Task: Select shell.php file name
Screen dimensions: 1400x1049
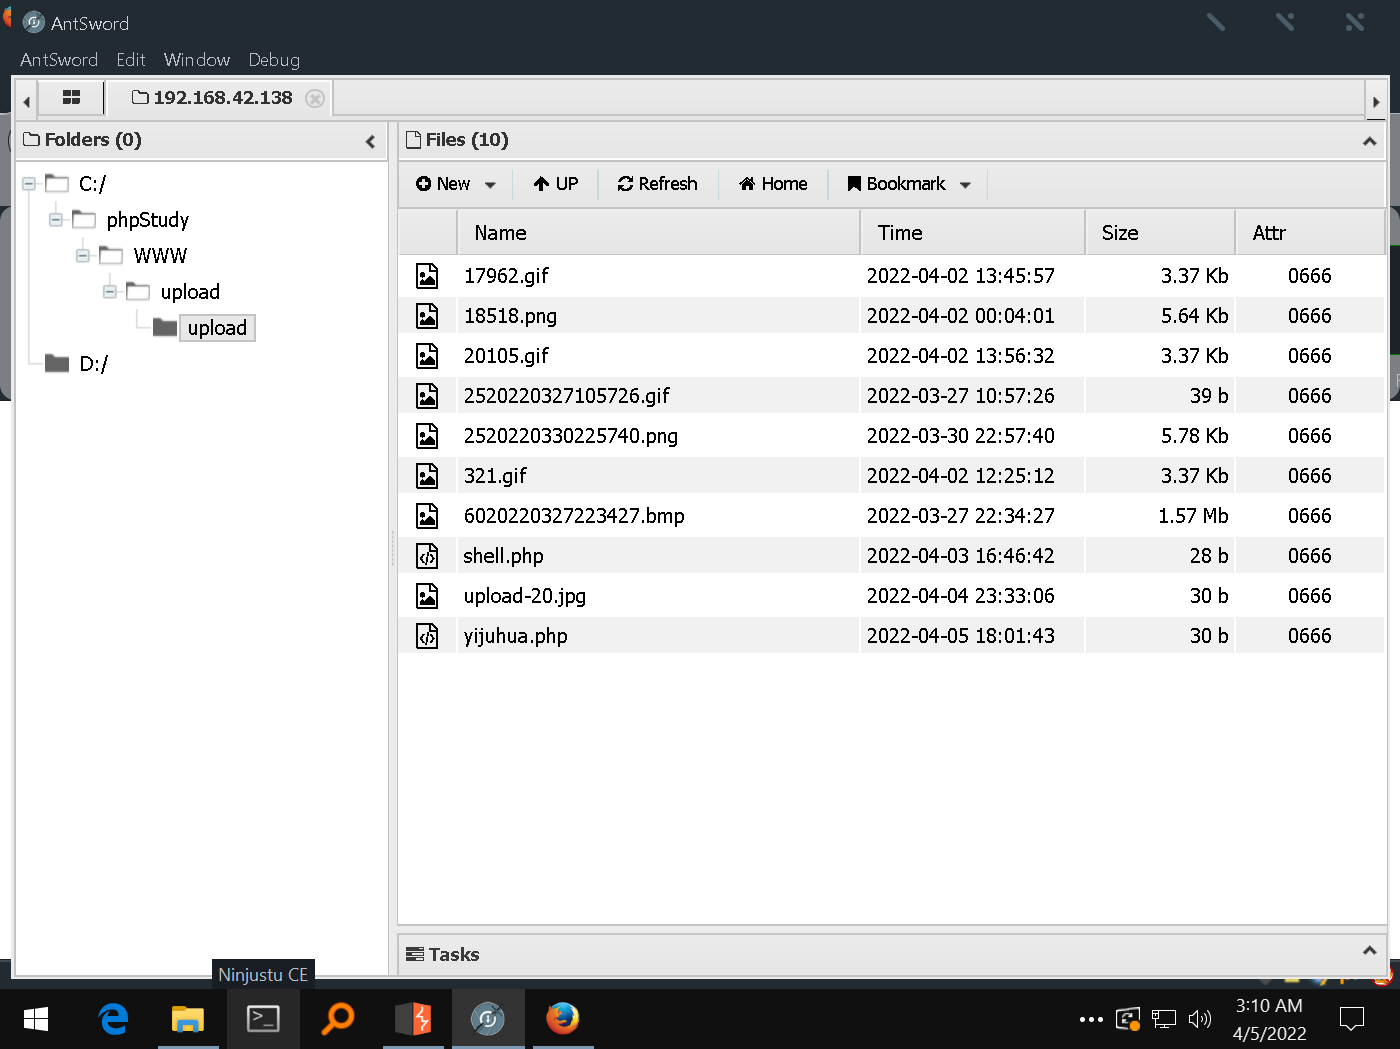Action: click(x=503, y=556)
